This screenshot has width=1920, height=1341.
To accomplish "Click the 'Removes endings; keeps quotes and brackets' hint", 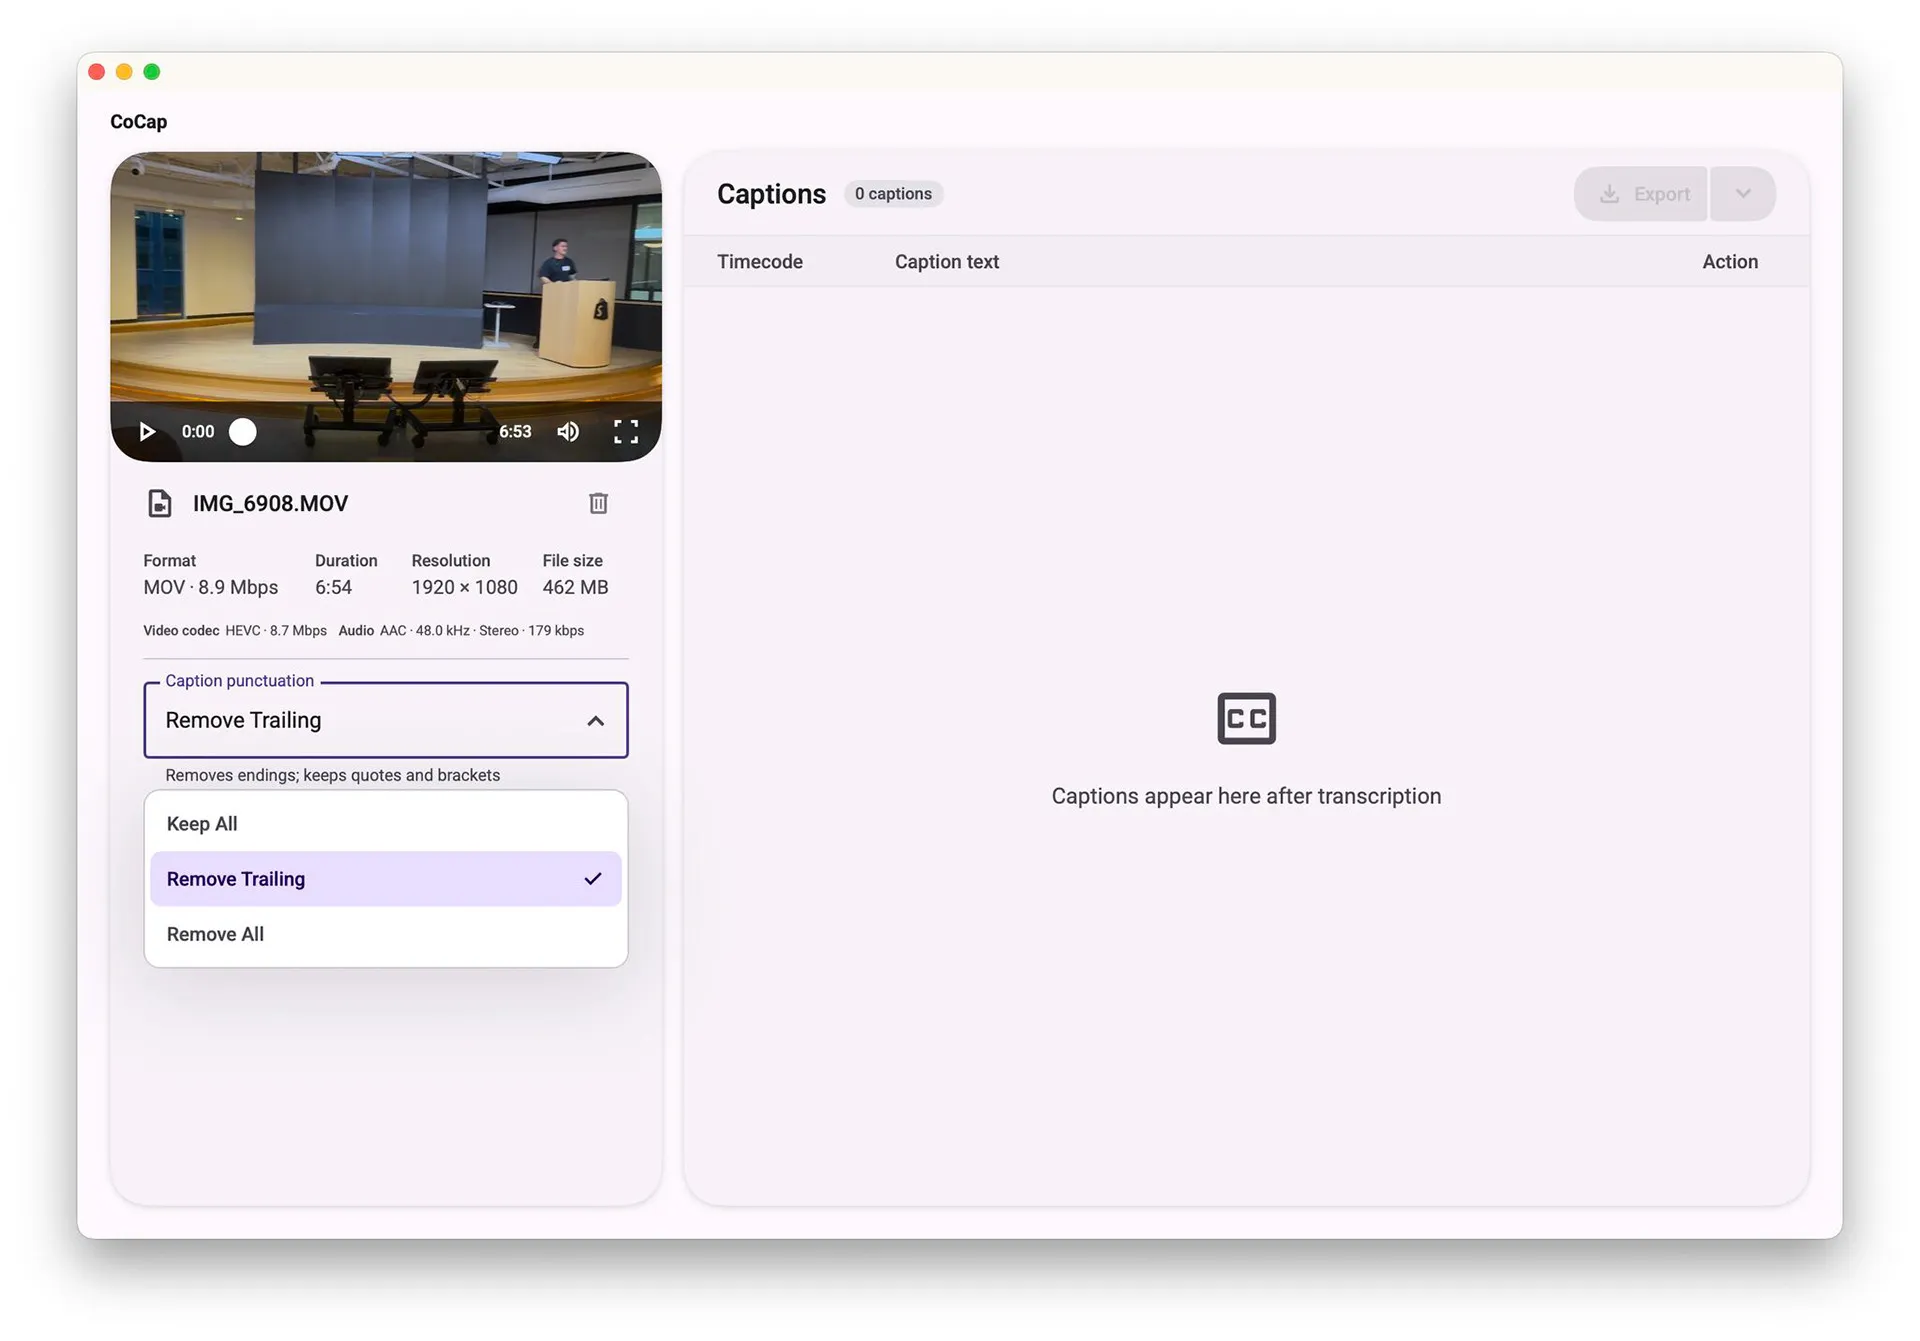I will pyautogui.click(x=333, y=775).
